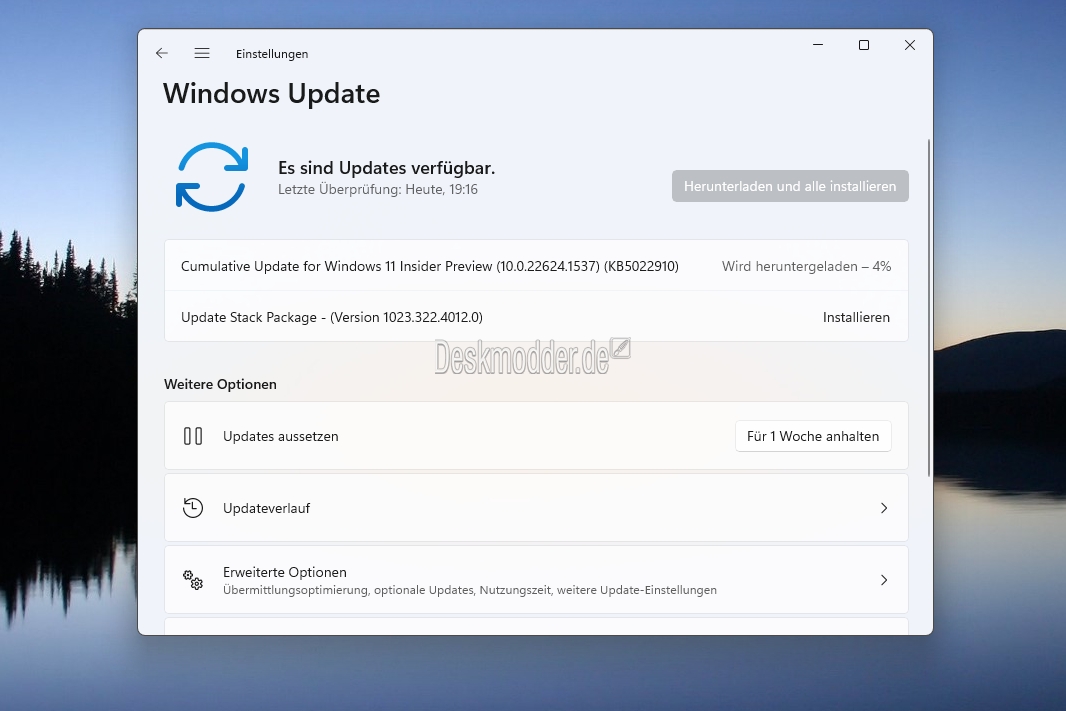1066x711 pixels.
Task: Click the pause icon beside Updates aussetzen
Action: (x=193, y=436)
